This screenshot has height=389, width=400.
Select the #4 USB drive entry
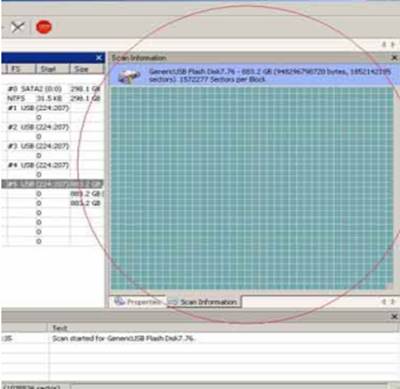[x=39, y=165]
